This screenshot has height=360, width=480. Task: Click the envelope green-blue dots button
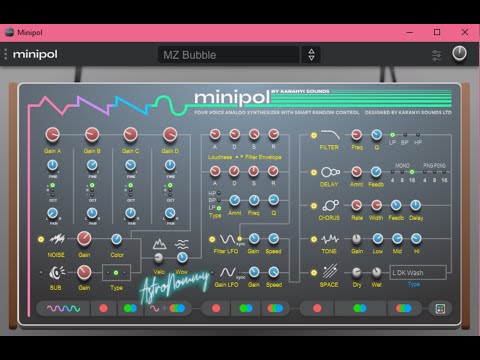246,308
